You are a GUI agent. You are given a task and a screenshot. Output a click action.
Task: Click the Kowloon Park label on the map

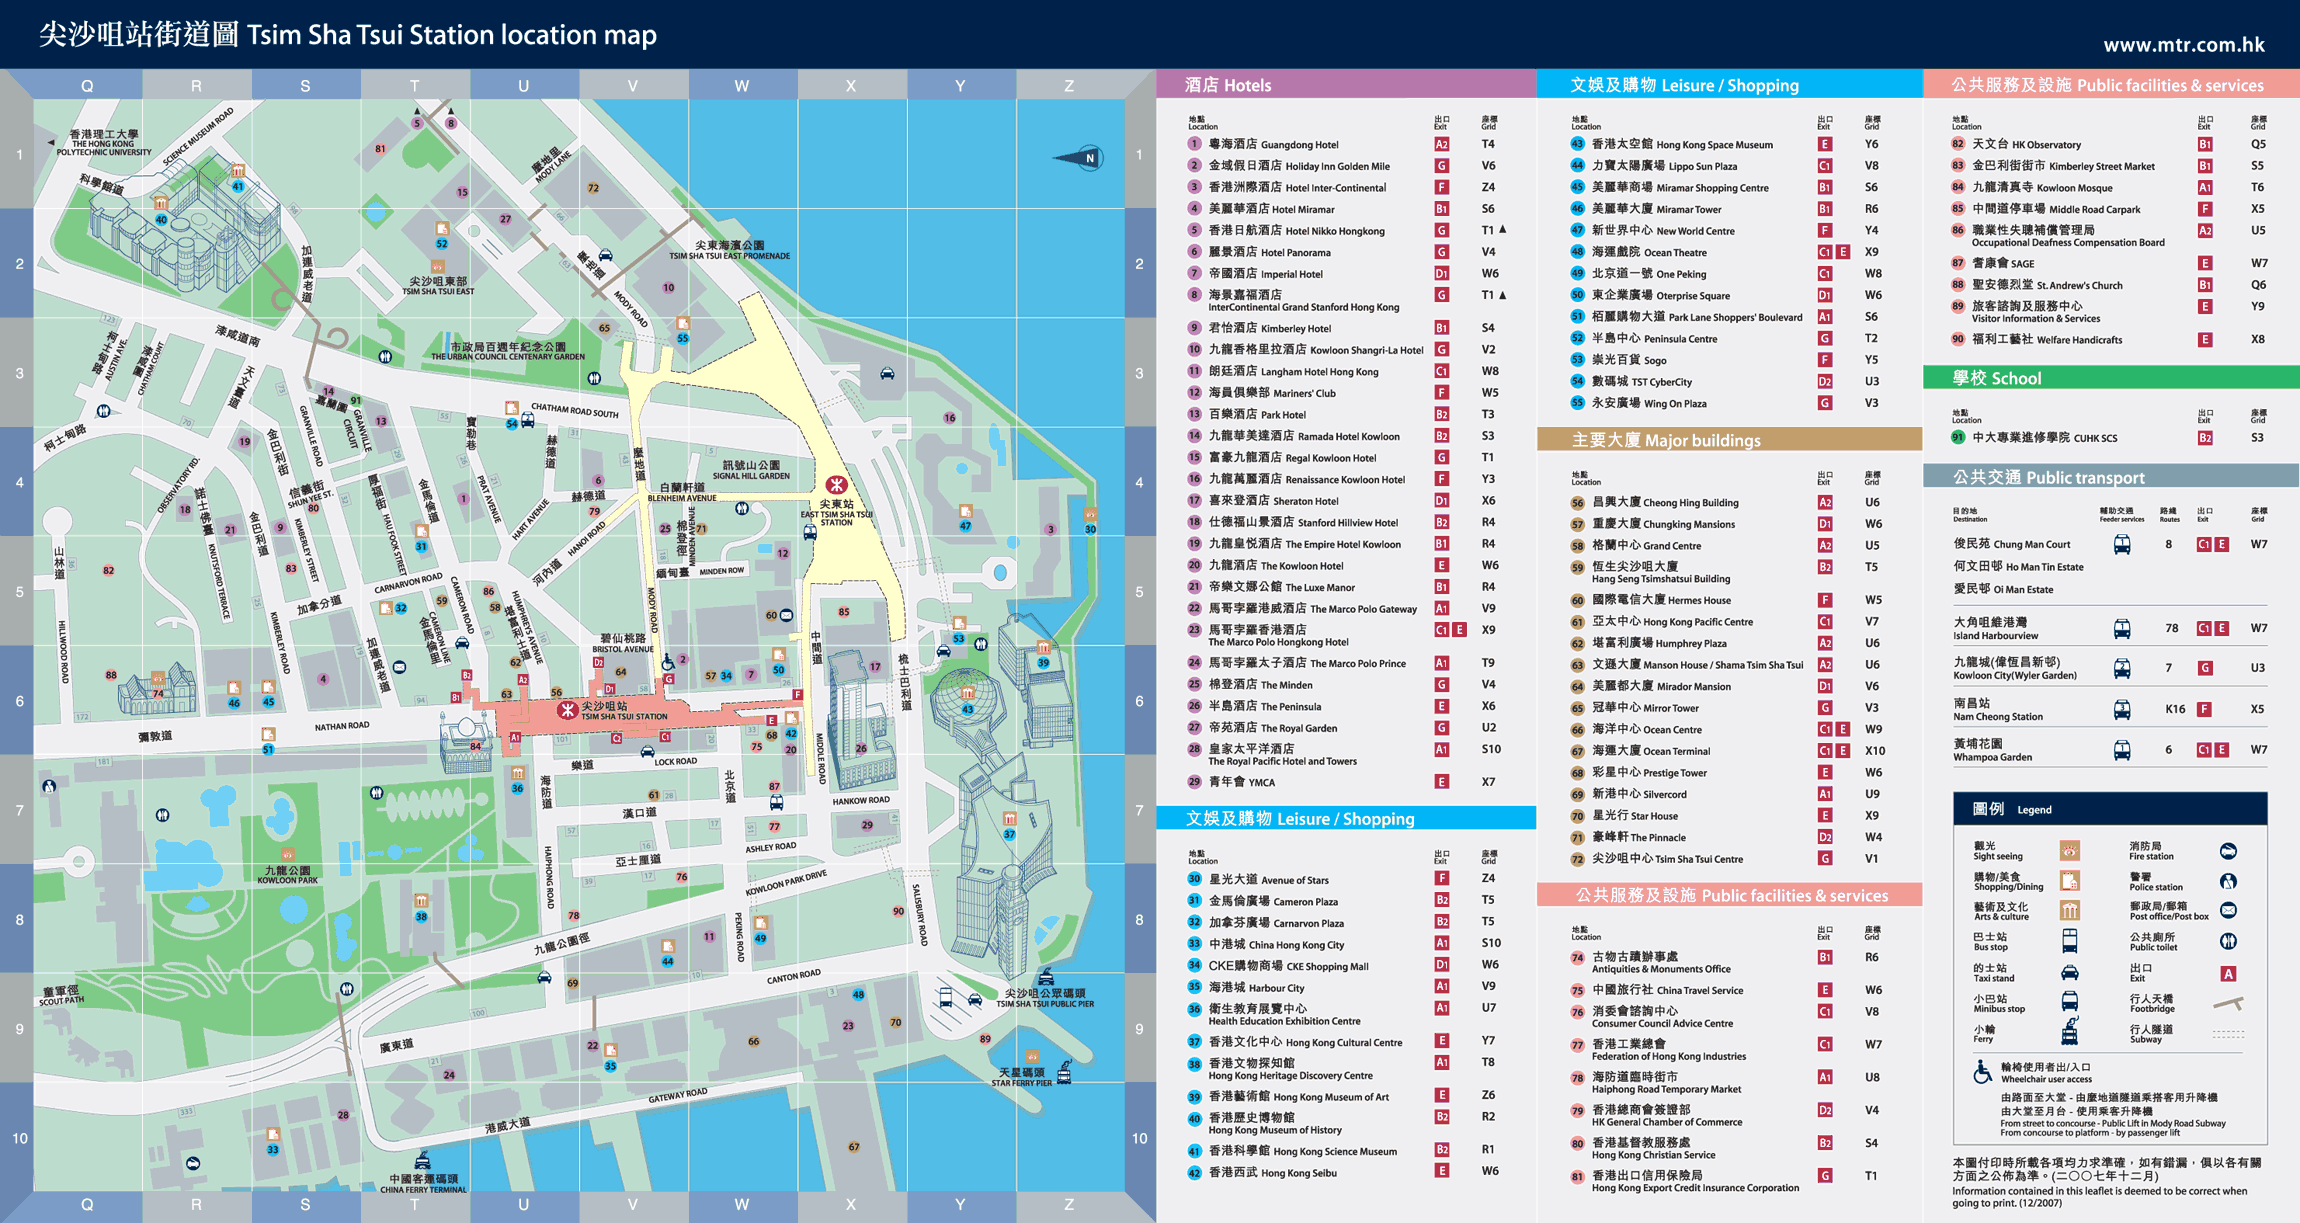point(288,875)
